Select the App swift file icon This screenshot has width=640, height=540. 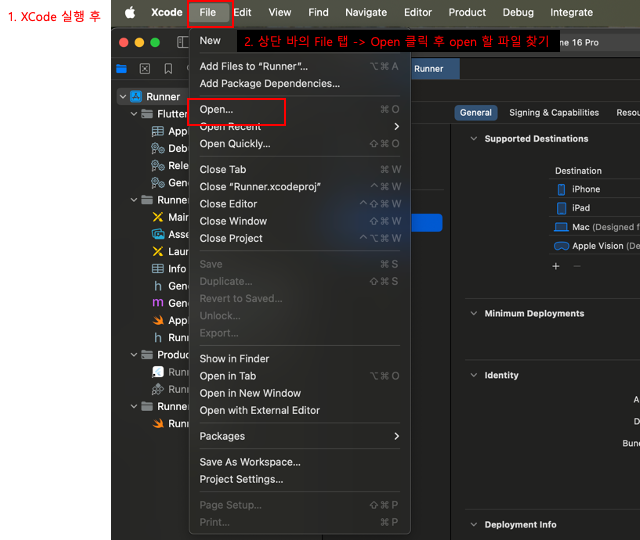tap(158, 320)
